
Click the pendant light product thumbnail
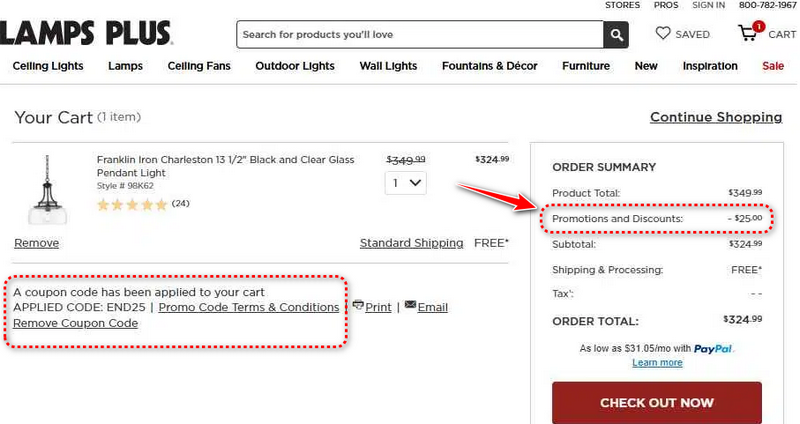click(46, 190)
